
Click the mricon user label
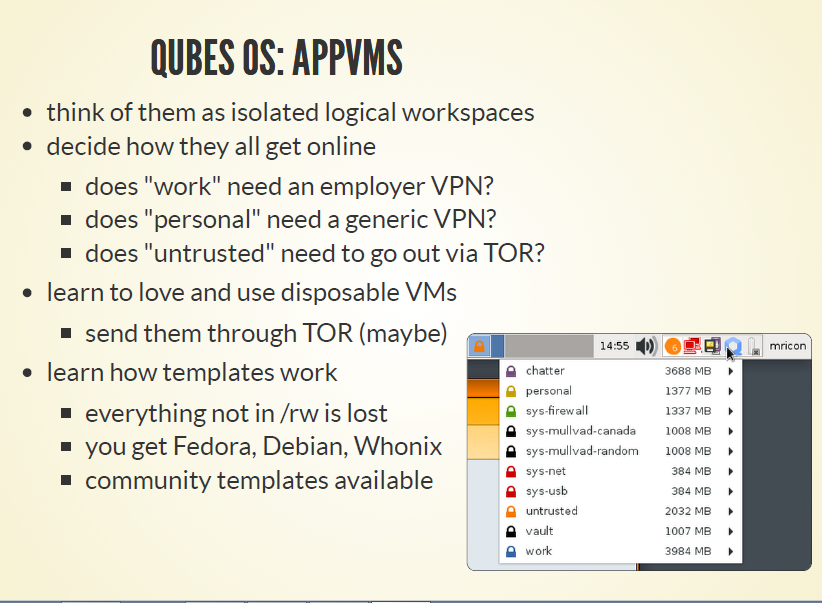click(787, 346)
